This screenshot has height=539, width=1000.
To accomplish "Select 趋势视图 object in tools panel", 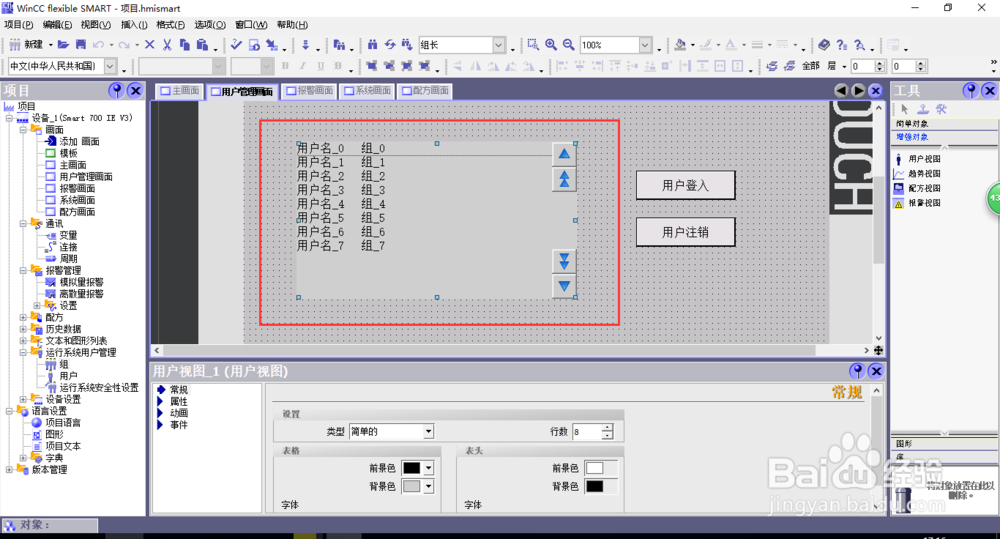I will click(918, 174).
